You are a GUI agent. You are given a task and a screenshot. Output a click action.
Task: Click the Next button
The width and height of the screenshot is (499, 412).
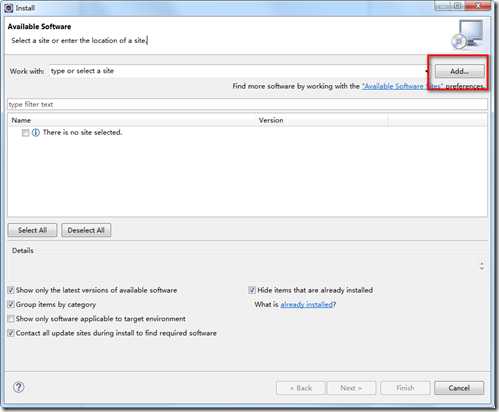click(x=351, y=388)
